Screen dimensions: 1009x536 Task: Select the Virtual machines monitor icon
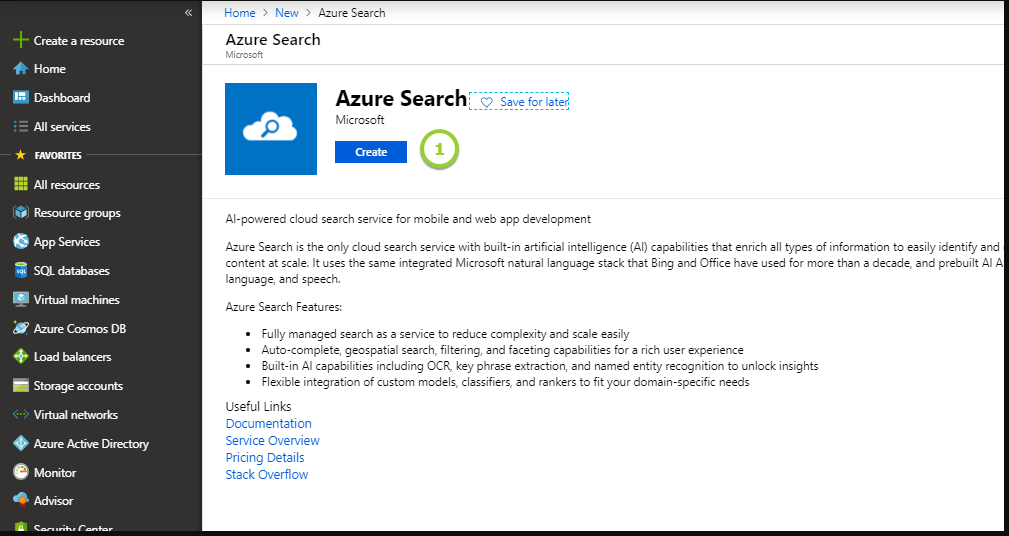click(x=20, y=300)
